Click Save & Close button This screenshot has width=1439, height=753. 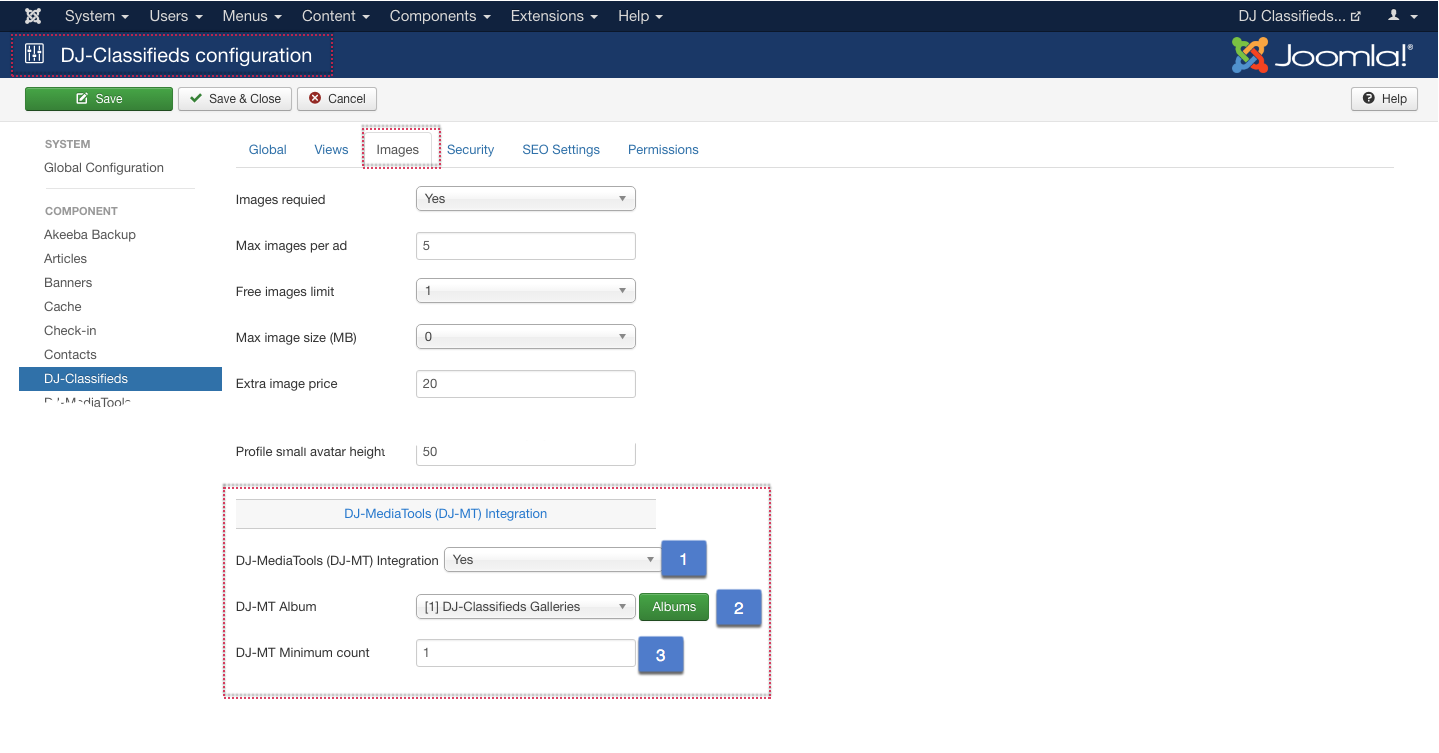pos(235,99)
